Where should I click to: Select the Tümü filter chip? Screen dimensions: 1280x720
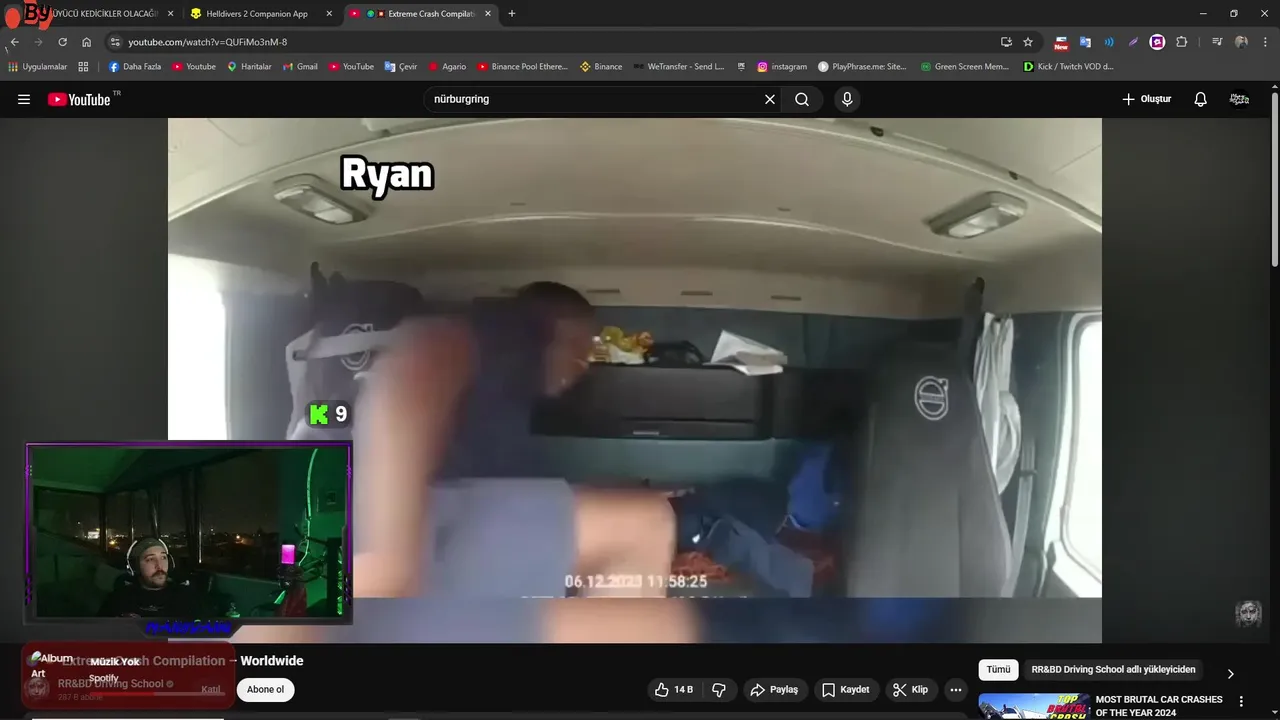point(998,670)
